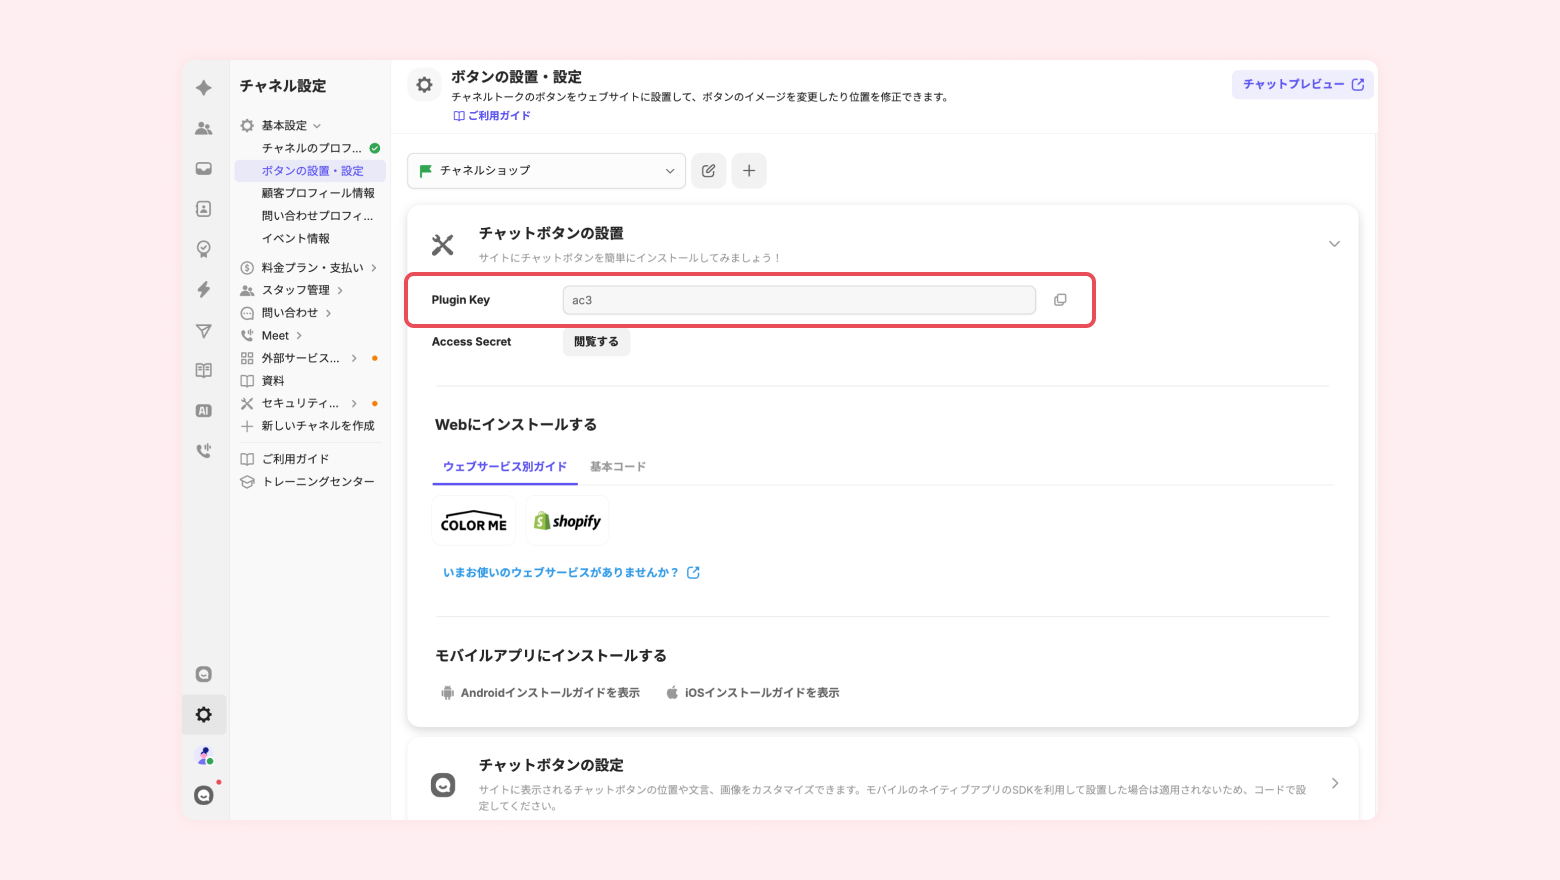The height and width of the screenshot is (880, 1560).
Task: Click 閲覧する to view Access Secret
Action: [596, 342]
